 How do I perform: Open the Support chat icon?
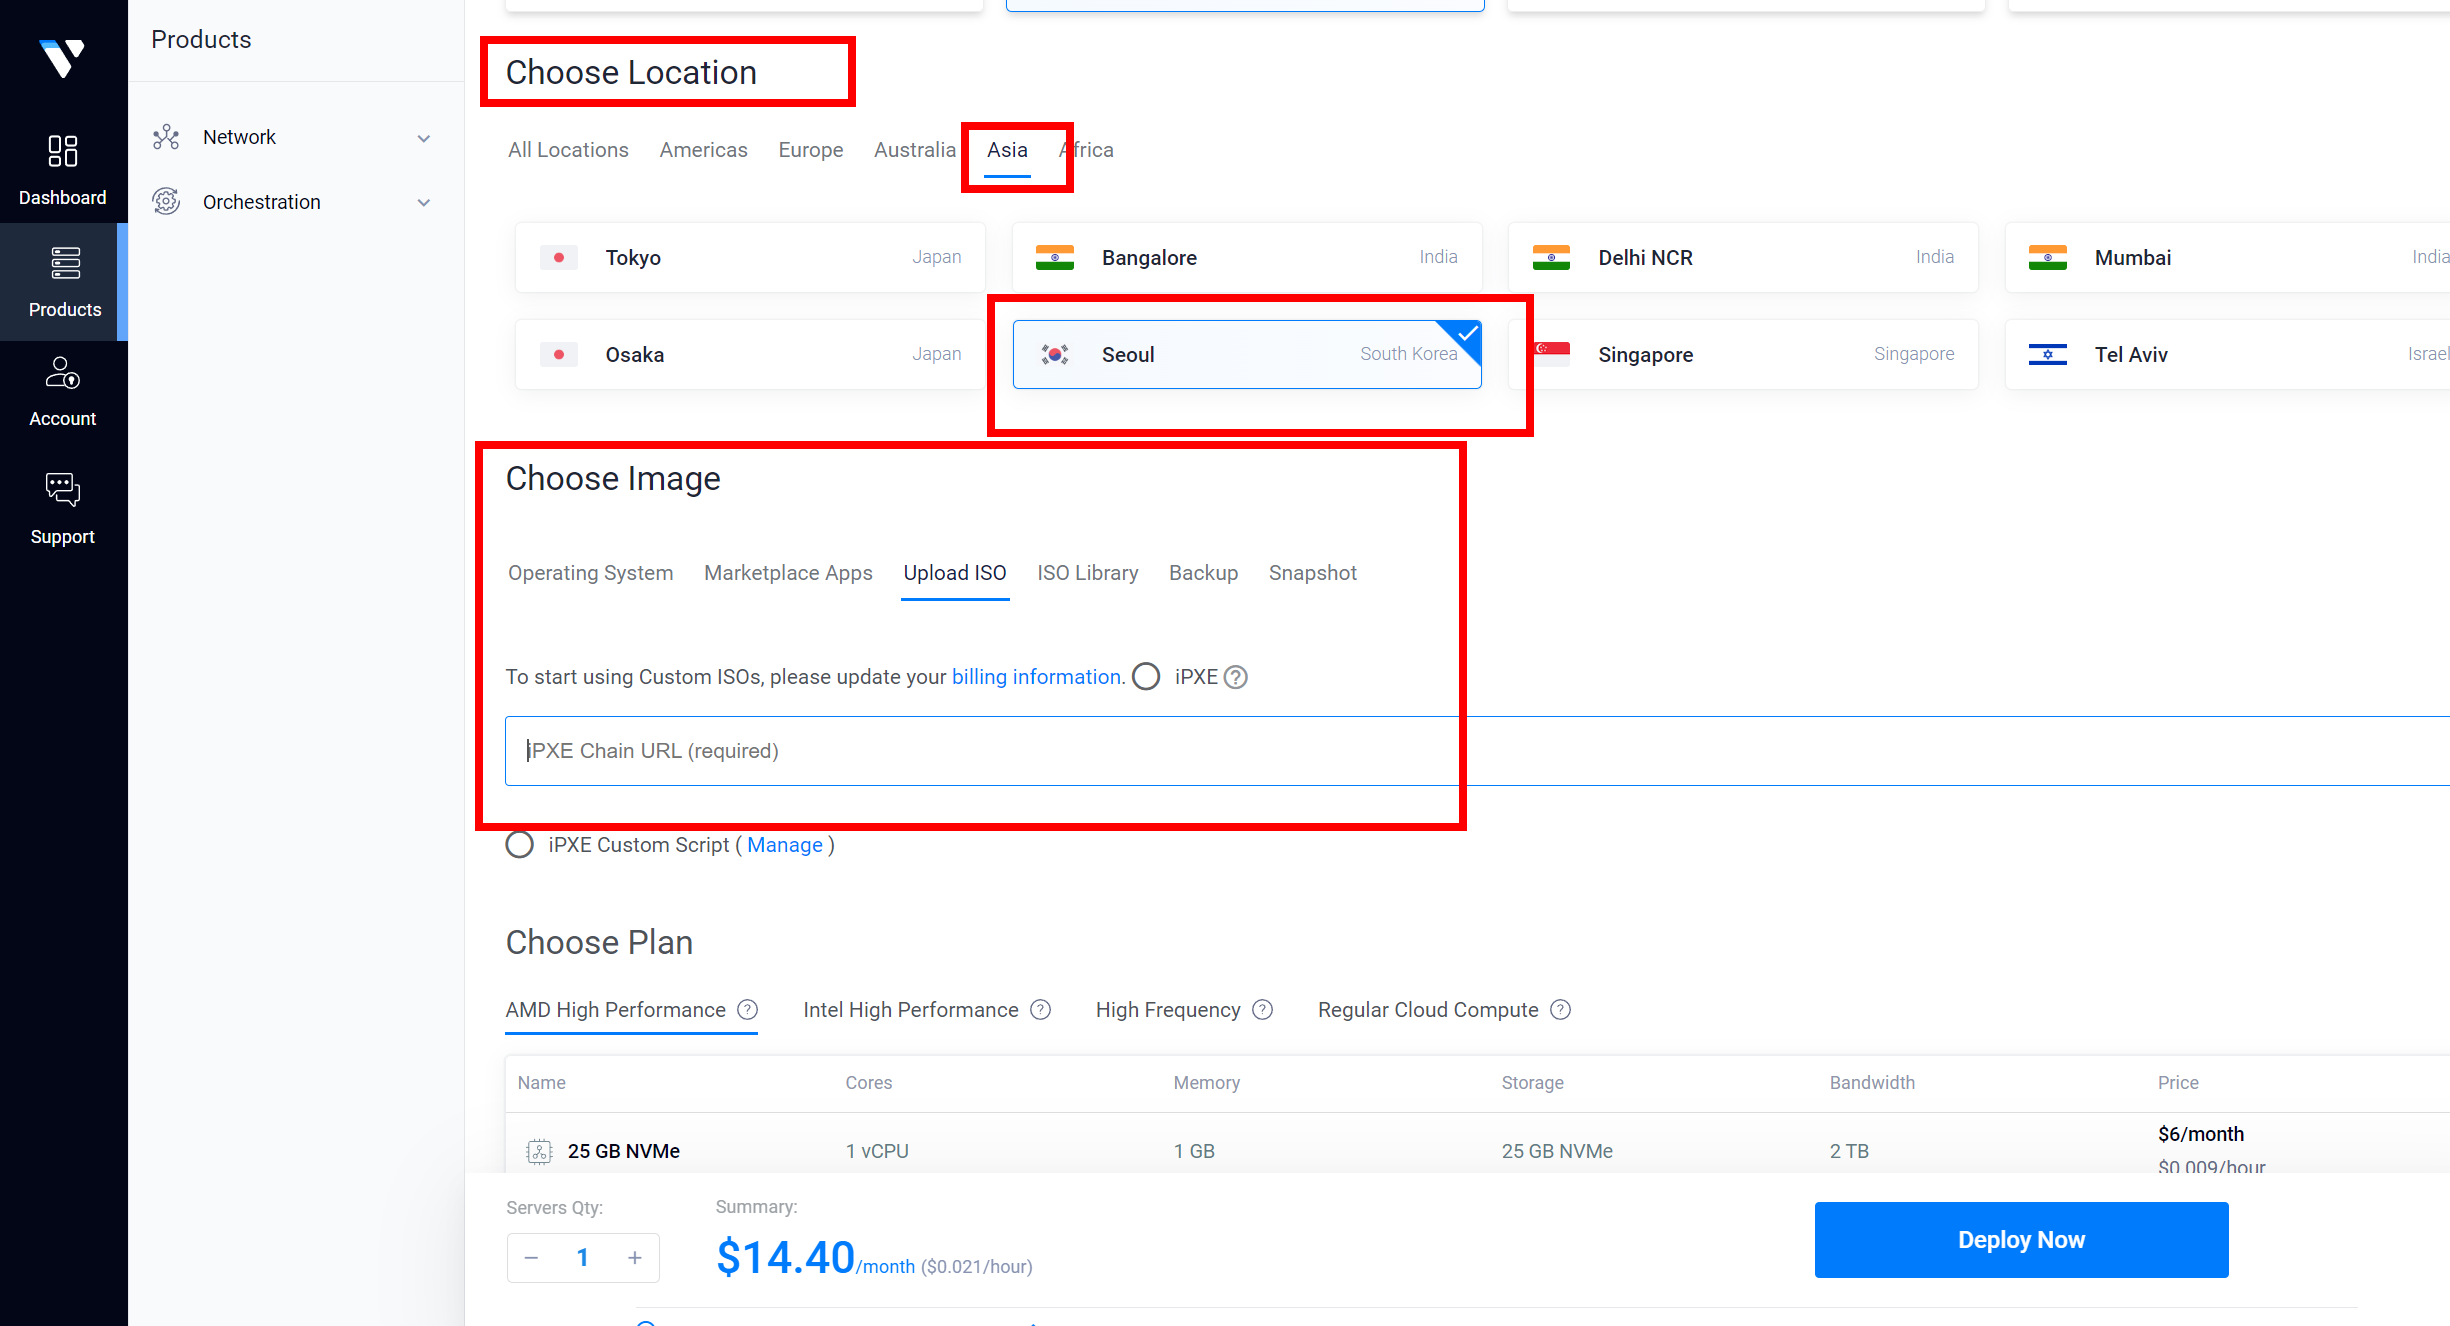click(x=62, y=489)
